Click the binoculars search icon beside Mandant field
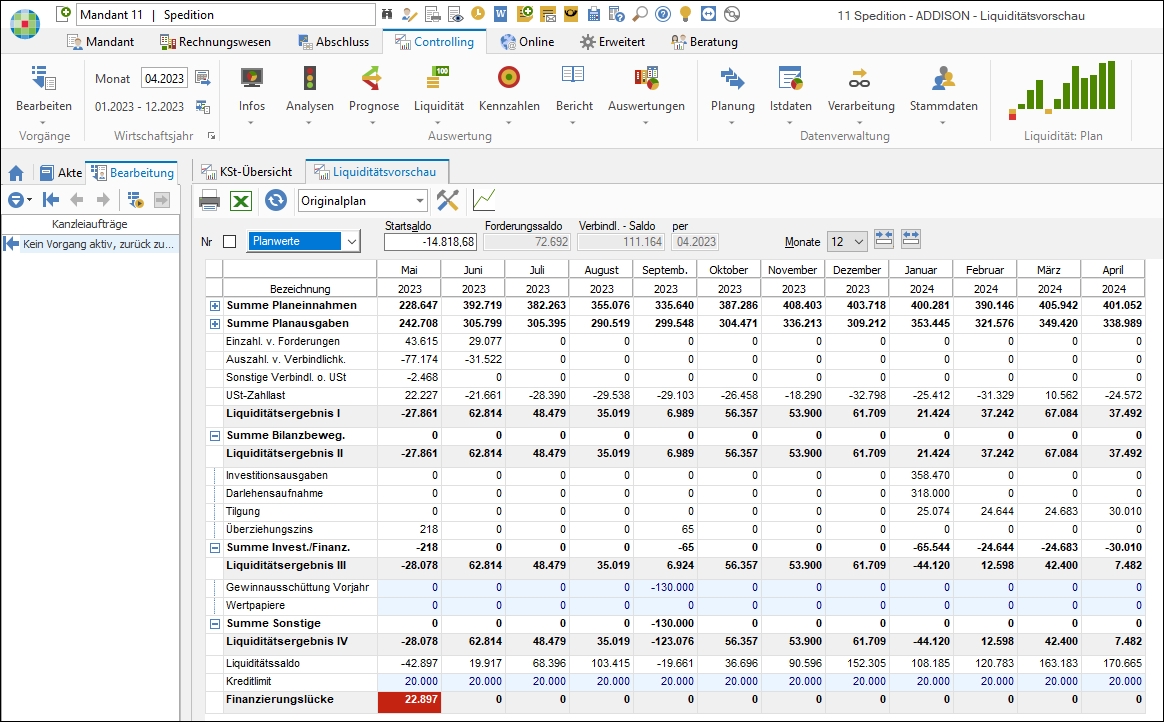This screenshot has width=1164, height=722. click(x=388, y=14)
